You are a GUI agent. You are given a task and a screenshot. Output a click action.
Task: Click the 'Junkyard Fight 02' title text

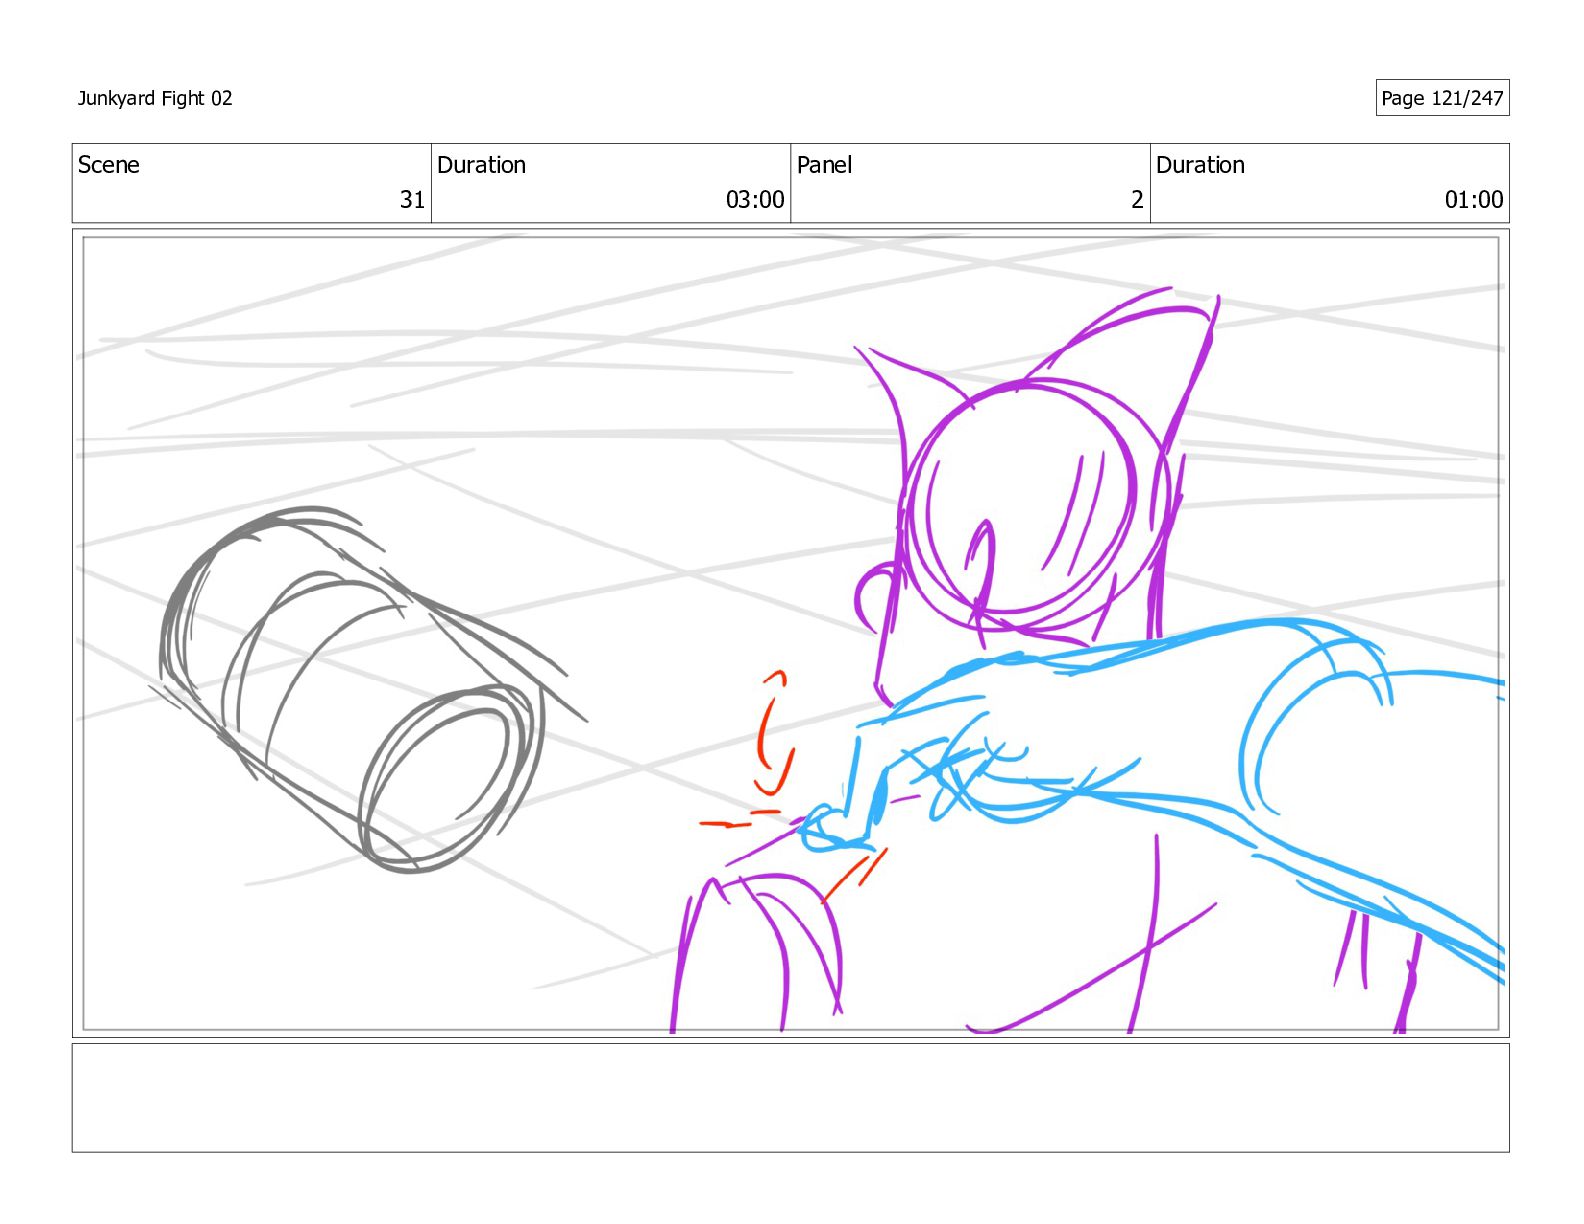[155, 98]
